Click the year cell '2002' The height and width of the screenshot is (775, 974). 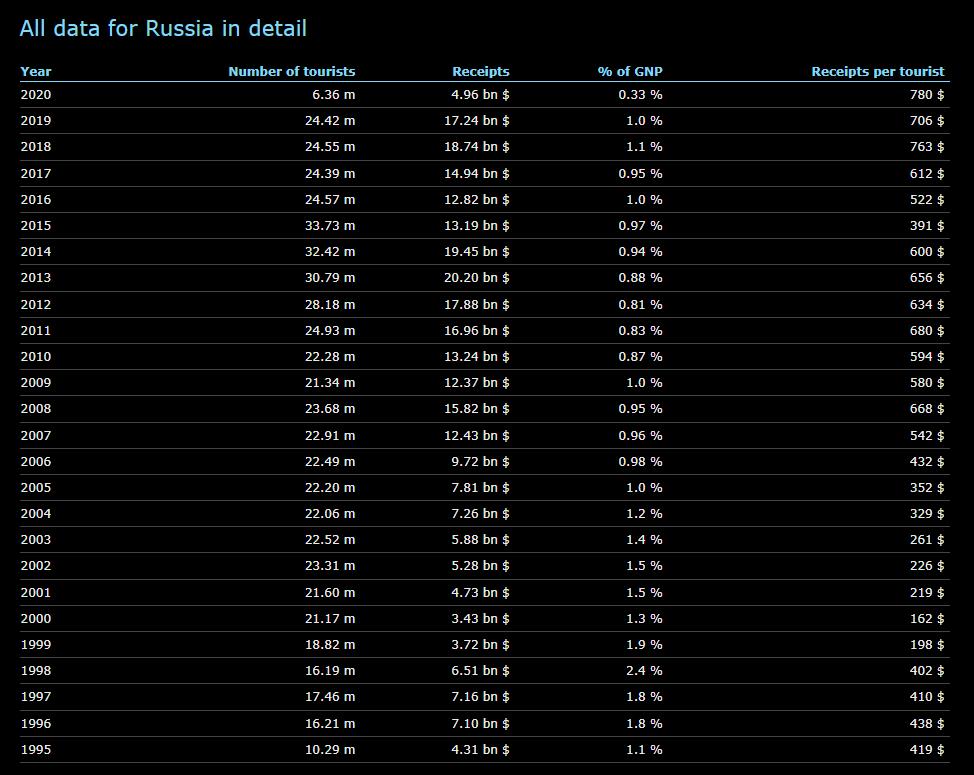(36, 566)
